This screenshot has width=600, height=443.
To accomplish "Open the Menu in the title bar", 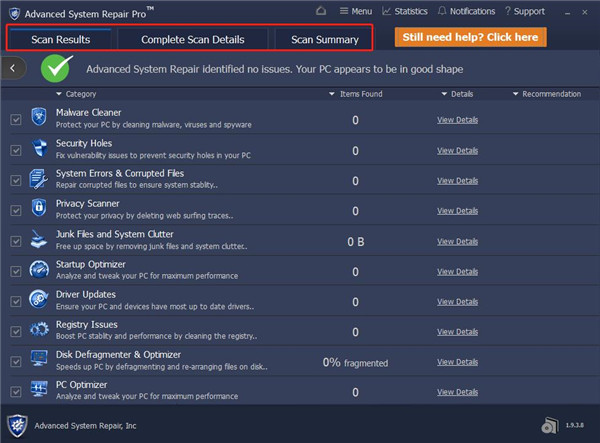I will [355, 11].
